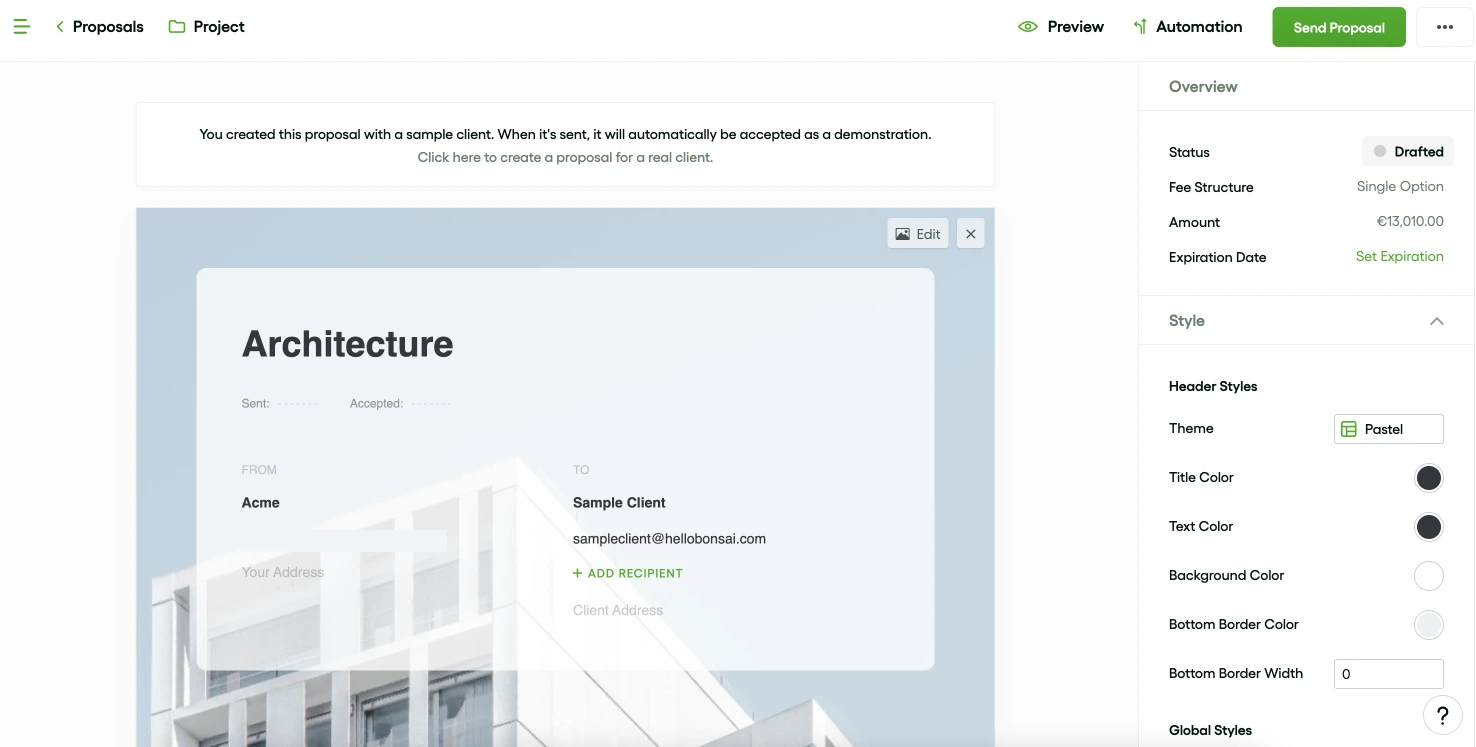Click the Project folder icon

click(x=178, y=26)
